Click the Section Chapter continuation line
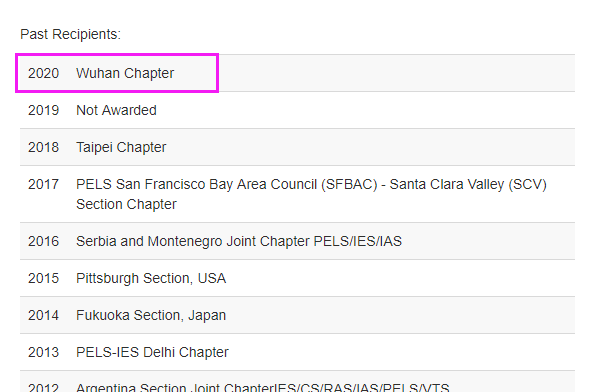Screen dimensions: 600x392 126,204
